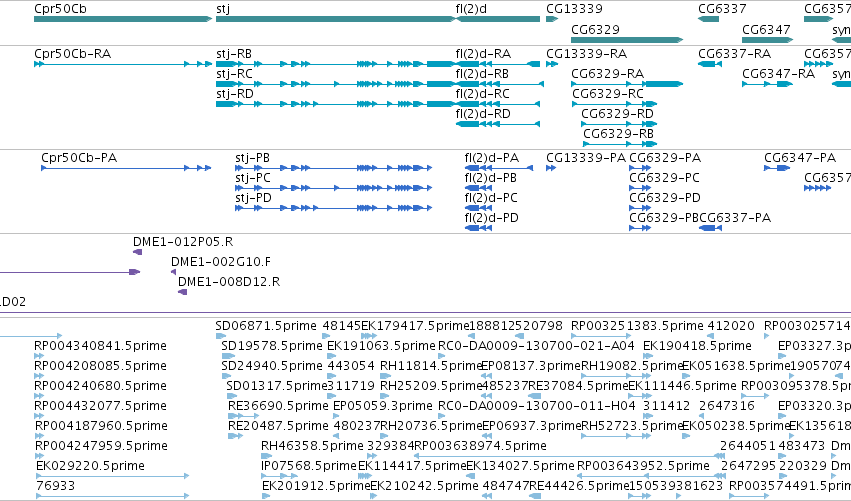Click the CG6329-RB transcript label

[618, 134]
